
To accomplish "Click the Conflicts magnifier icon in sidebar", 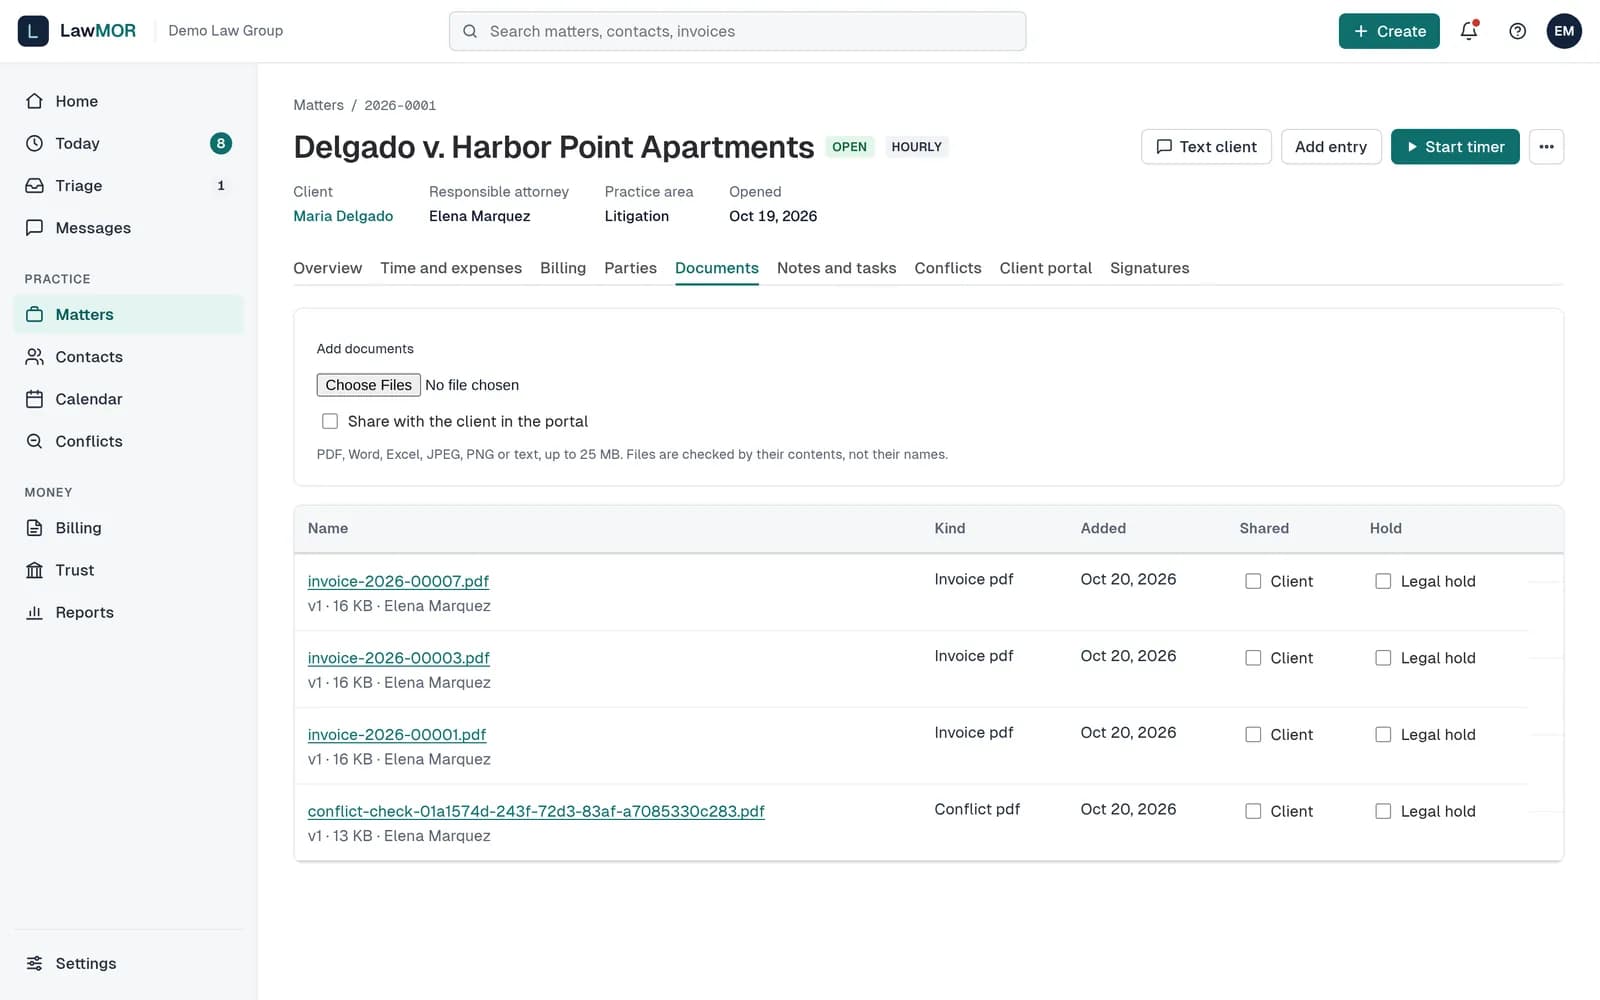I will click(35, 441).
